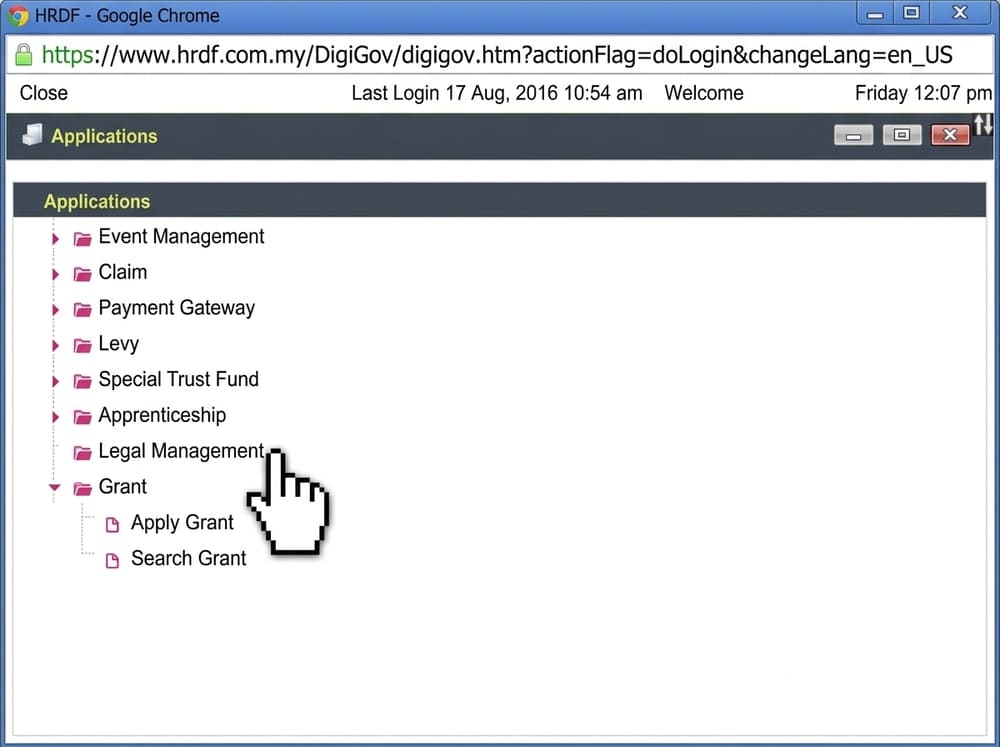
Task: Expand the Levy tree arrow
Action: tap(55, 346)
